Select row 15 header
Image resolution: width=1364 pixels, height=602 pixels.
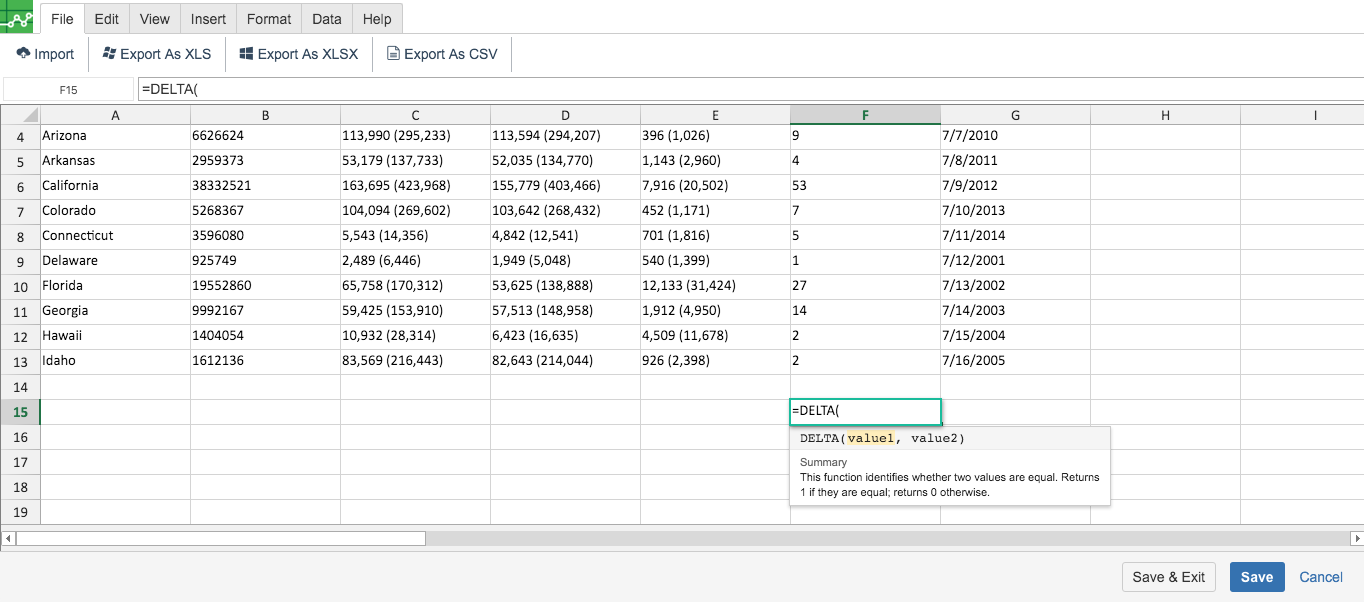click(x=20, y=412)
